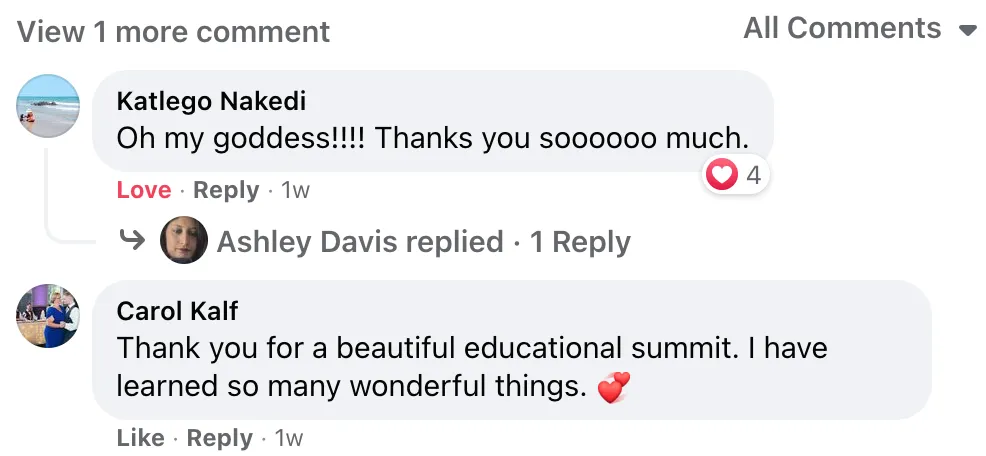Screen dimensions: 986x456
Task: Click Ashley Davis's small avatar
Action: [x=184, y=241]
